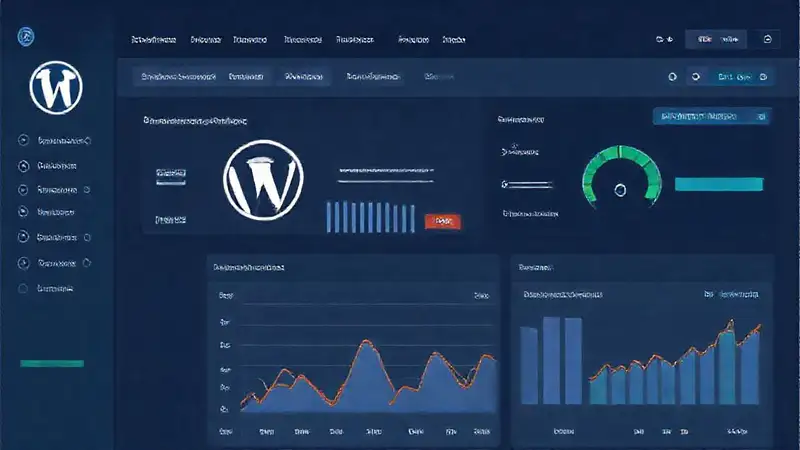
Task: Click the first circular icon in the second toolbar
Action: point(672,77)
